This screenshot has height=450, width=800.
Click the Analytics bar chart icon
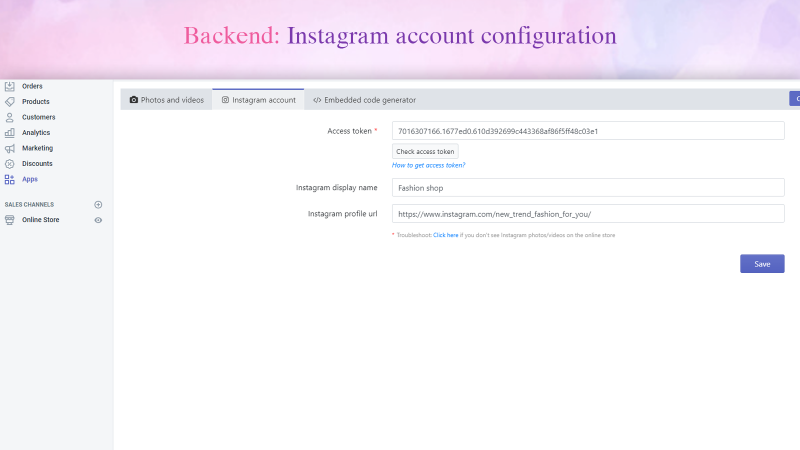pyautogui.click(x=10, y=133)
